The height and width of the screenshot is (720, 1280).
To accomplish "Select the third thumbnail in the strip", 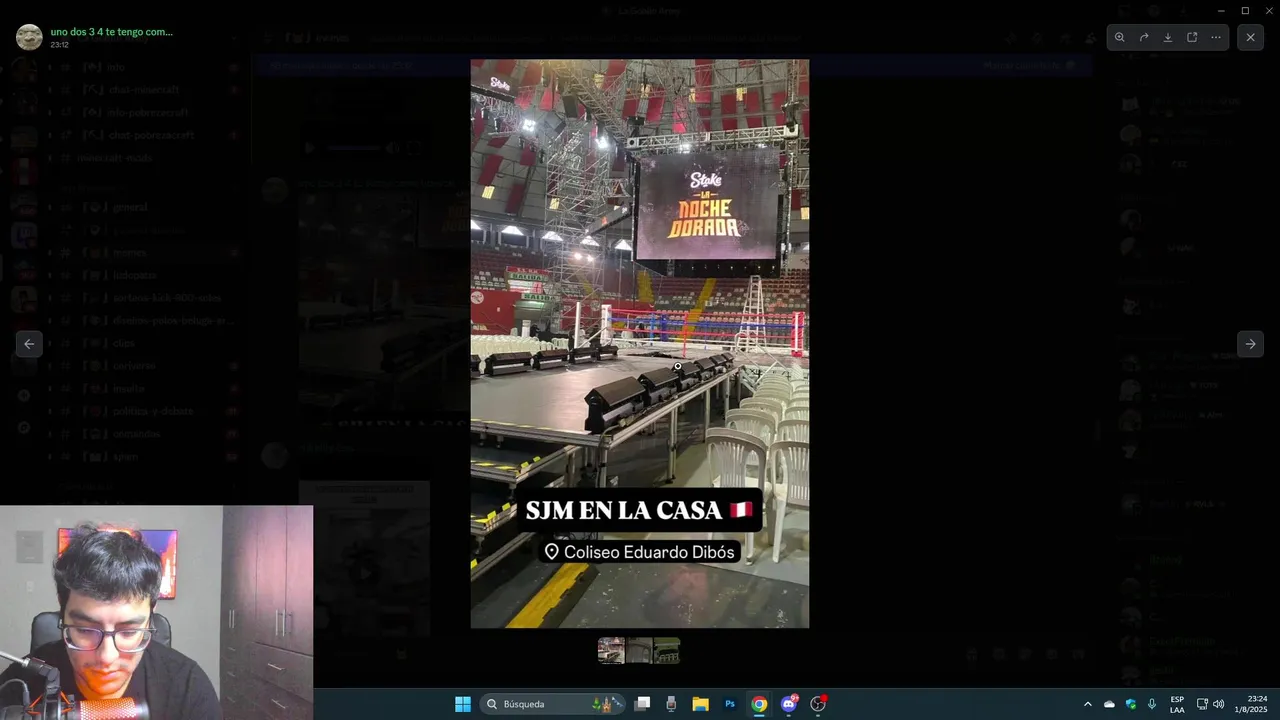I will [666, 651].
